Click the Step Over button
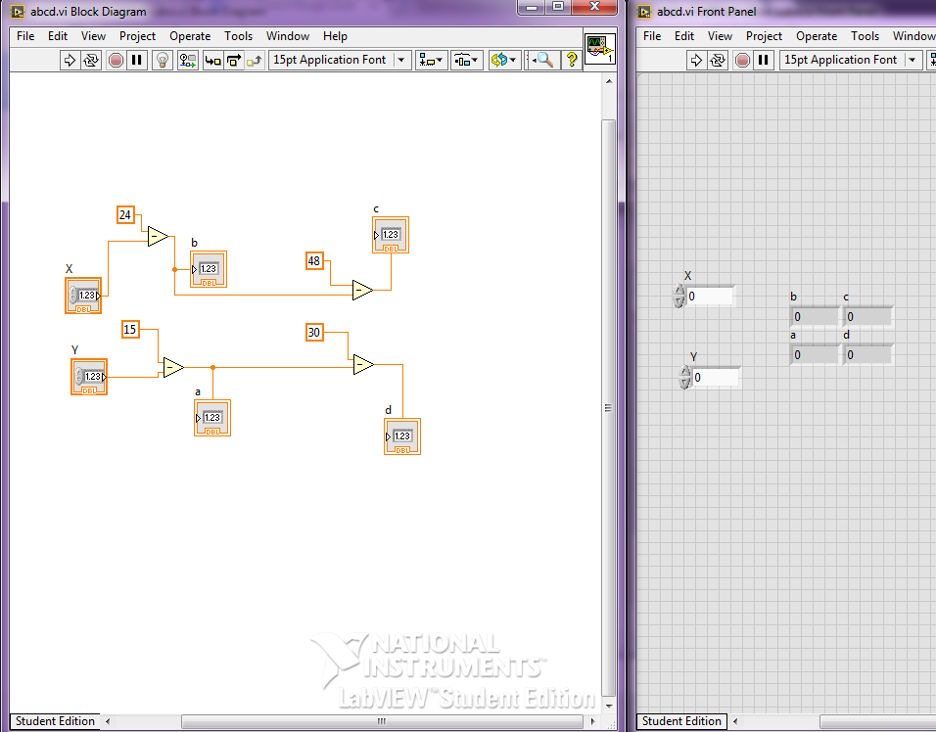This screenshot has width=936, height=732. (x=233, y=60)
